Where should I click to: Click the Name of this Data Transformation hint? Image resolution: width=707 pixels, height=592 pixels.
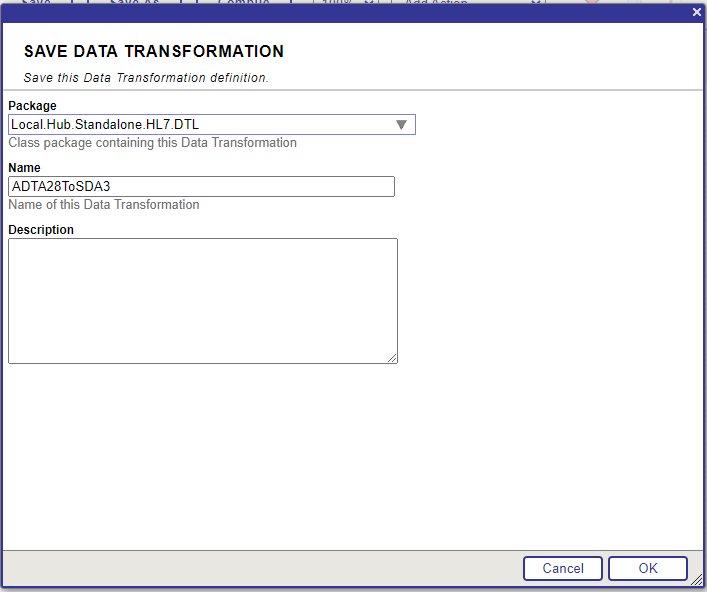coord(104,205)
